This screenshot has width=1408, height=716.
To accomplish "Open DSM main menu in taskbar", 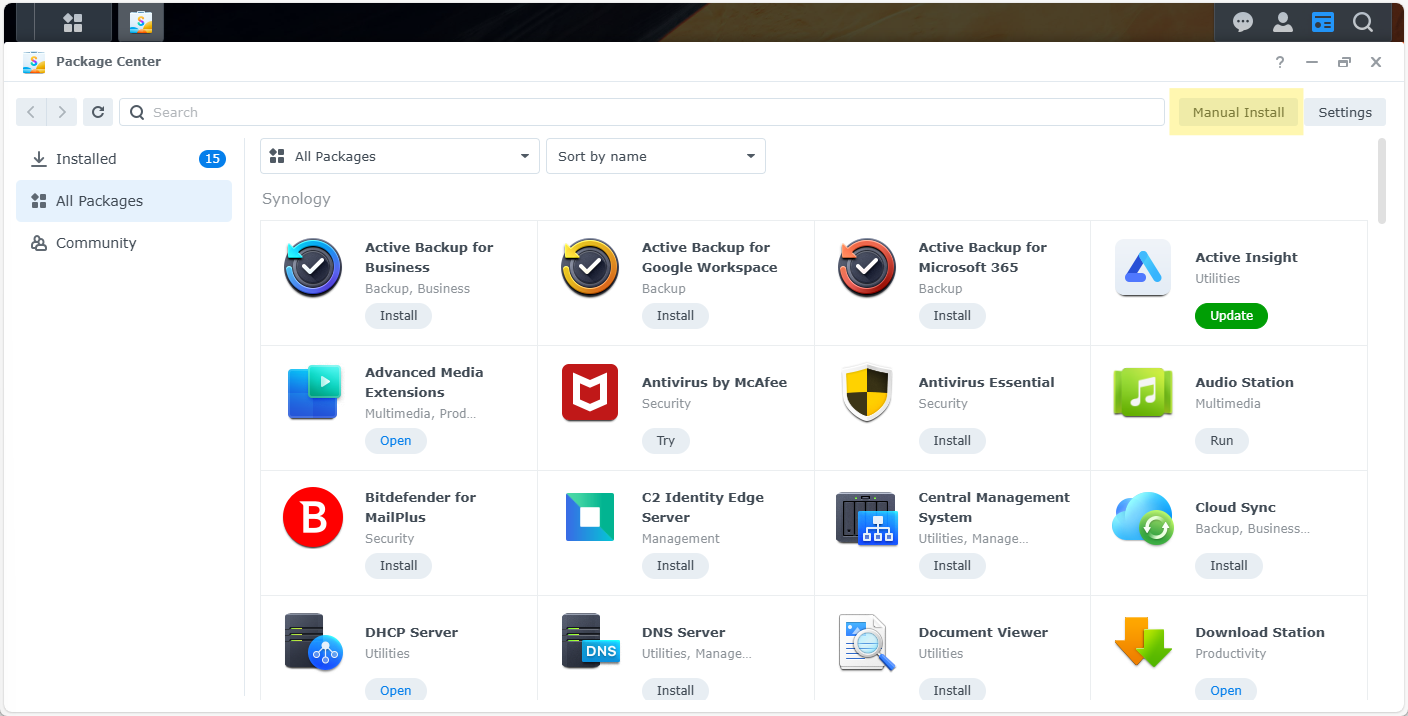I will coord(73,22).
